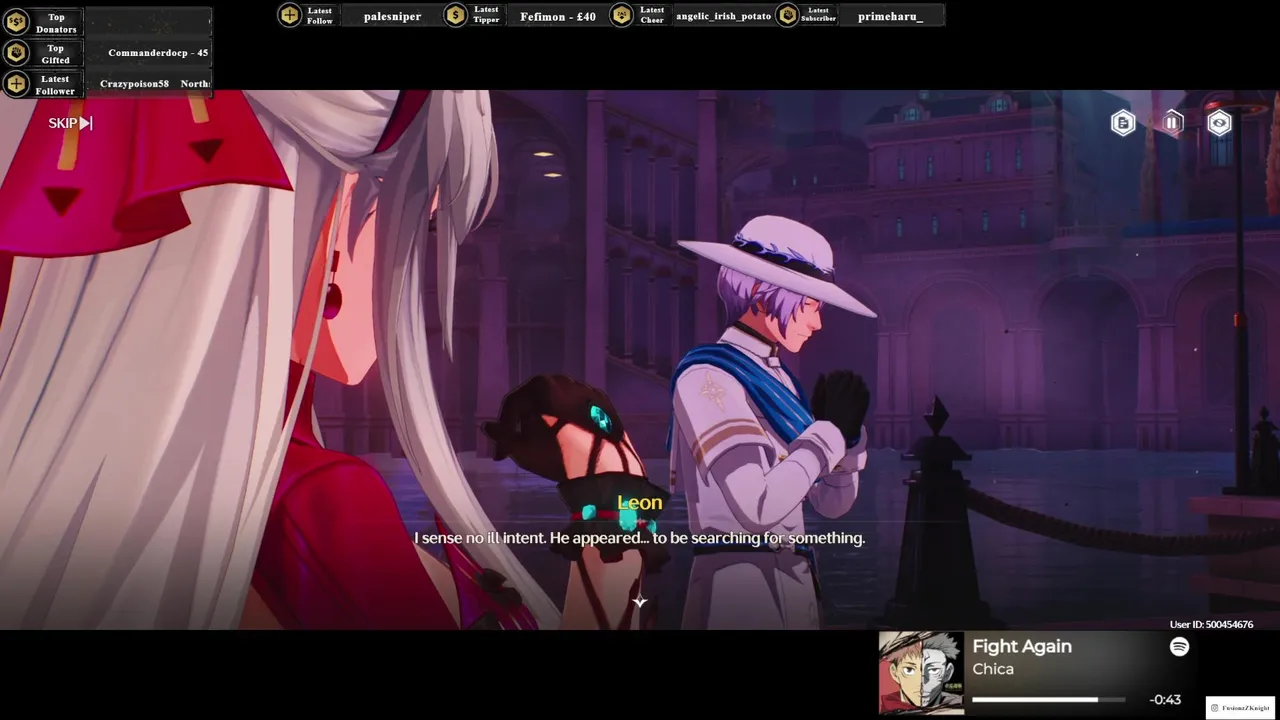
Task: Click the Top Gifted badge icon
Action: pyautogui.click(x=16, y=53)
